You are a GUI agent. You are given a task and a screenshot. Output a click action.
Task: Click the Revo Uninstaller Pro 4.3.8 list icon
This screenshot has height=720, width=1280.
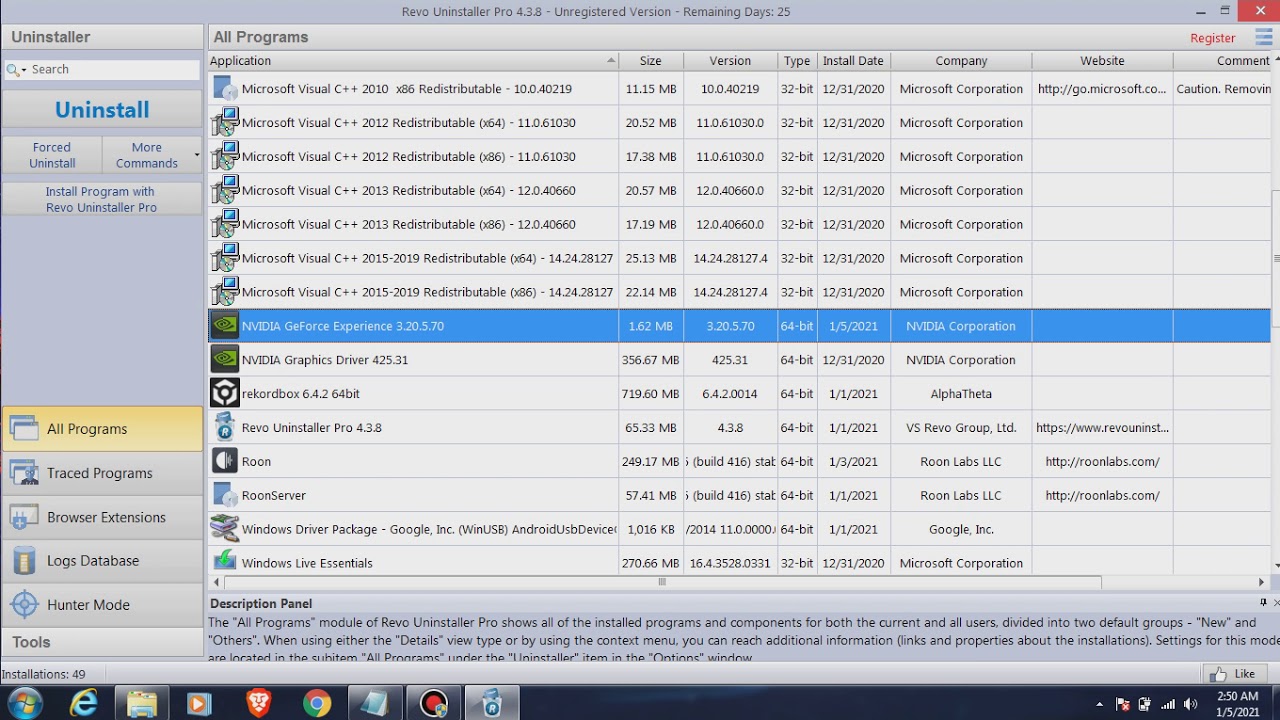coord(225,427)
